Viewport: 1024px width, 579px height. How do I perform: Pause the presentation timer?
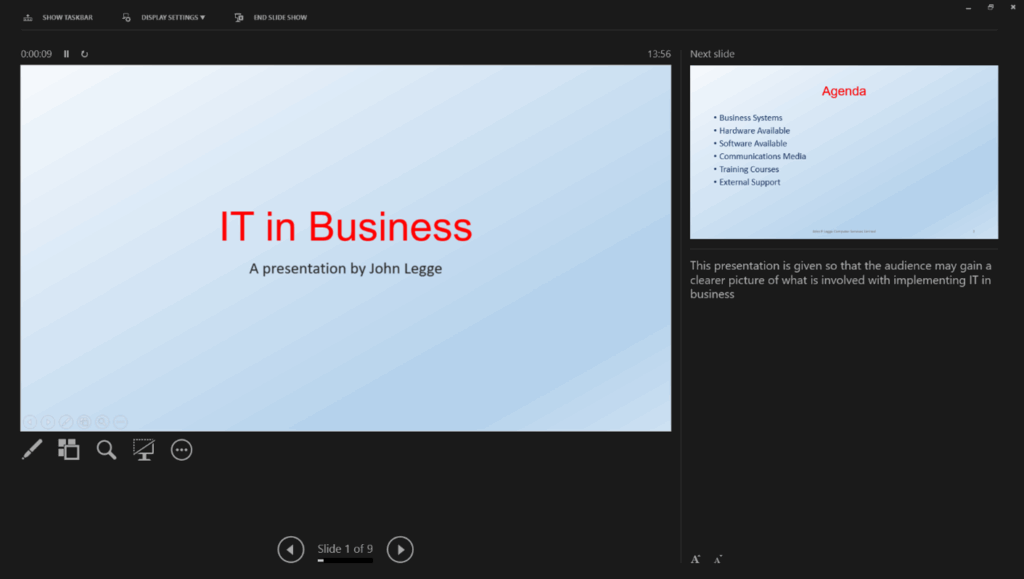click(66, 54)
